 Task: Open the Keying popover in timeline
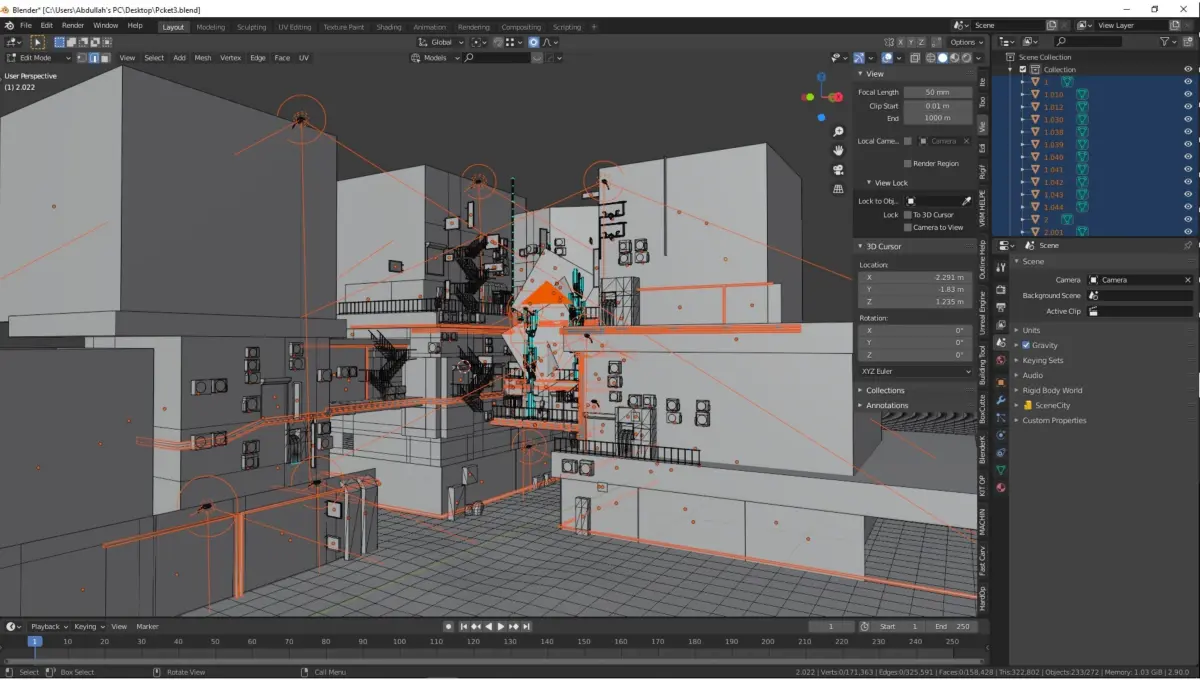tap(89, 626)
